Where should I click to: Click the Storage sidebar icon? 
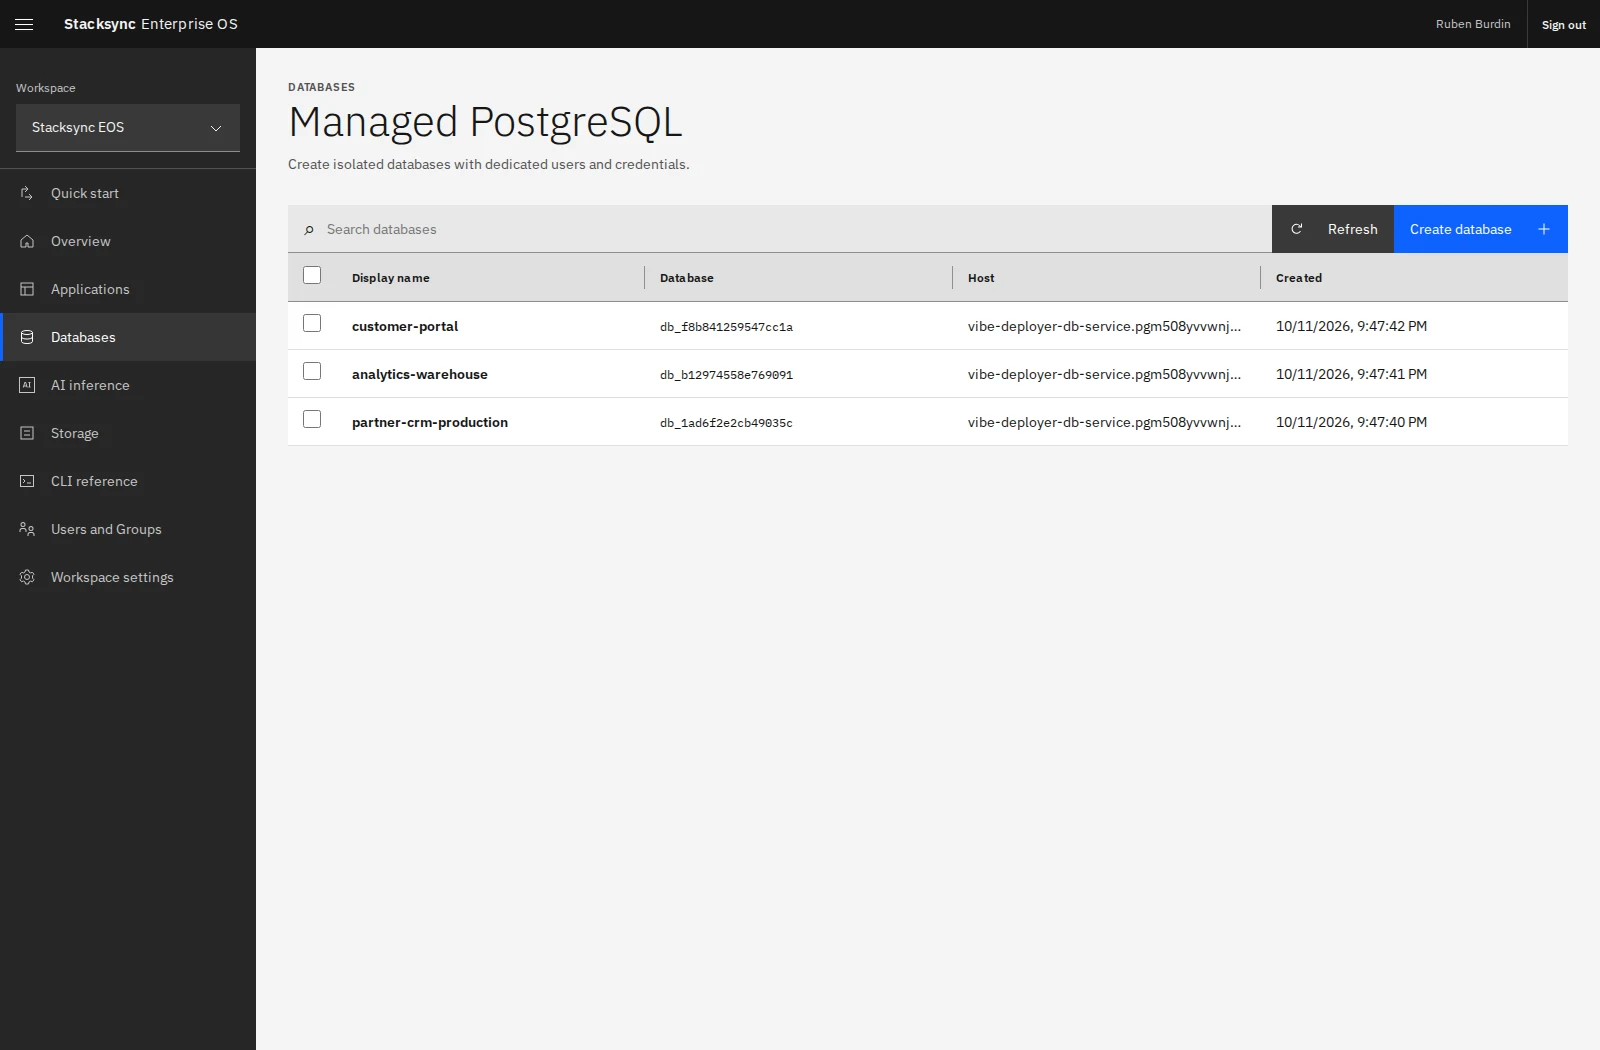(x=27, y=433)
